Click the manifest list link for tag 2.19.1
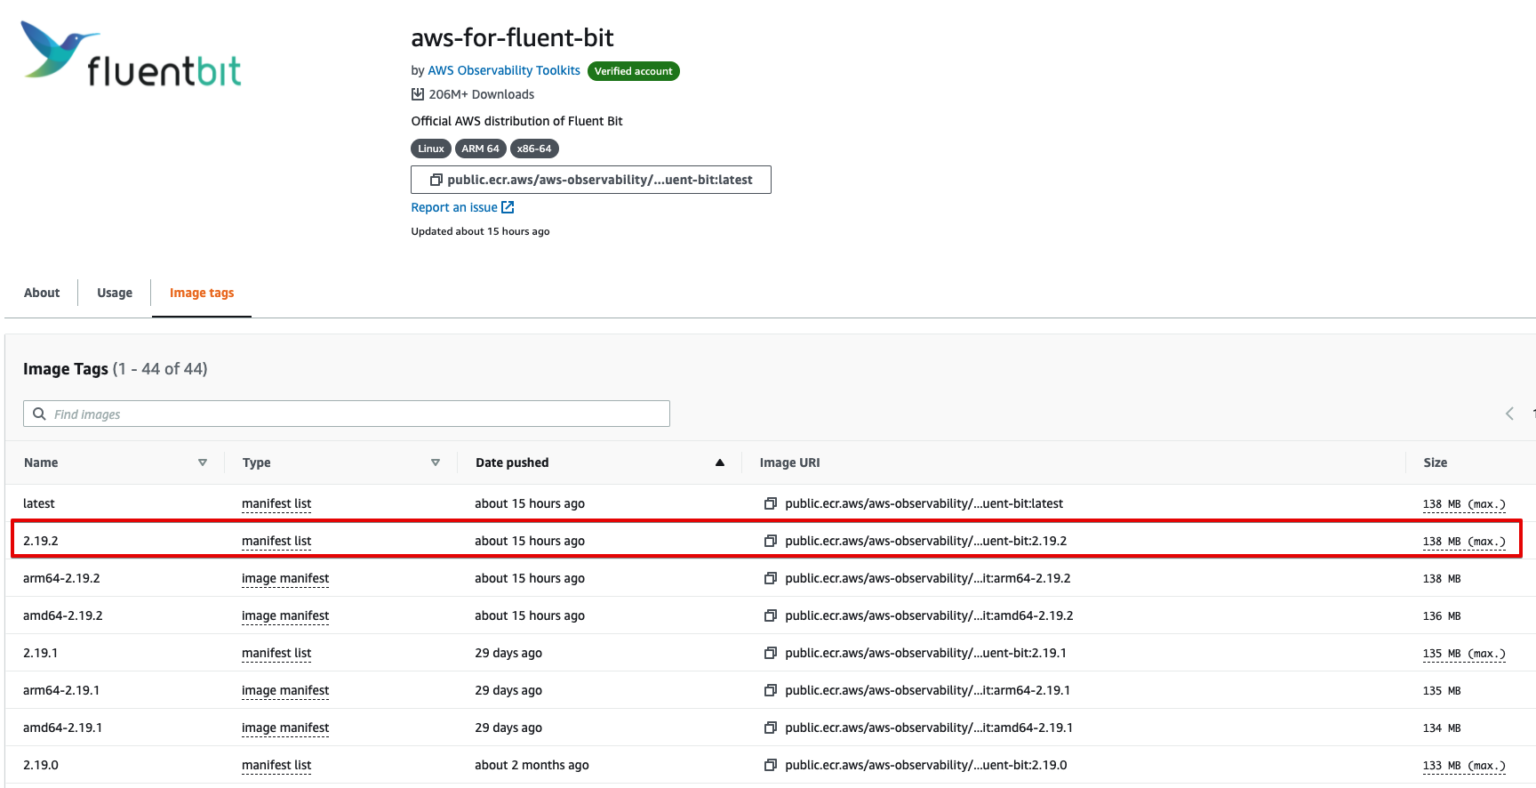 click(276, 653)
